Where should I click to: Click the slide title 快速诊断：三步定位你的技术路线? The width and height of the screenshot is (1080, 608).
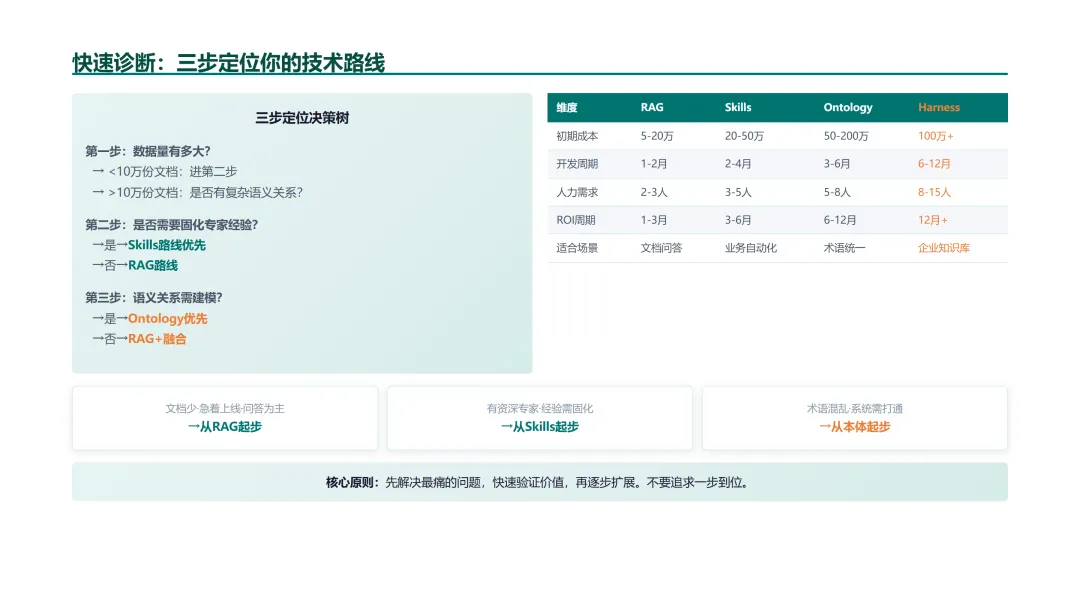228,63
